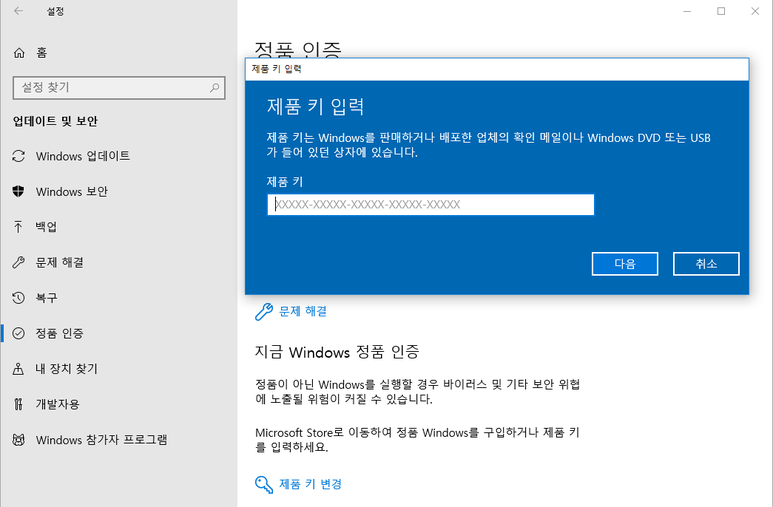The width and height of the screenshot is (773, 507).
Task: Click the 내 장치 찾기 person icon
Action: pyautogui.click(x=18, y=369)
